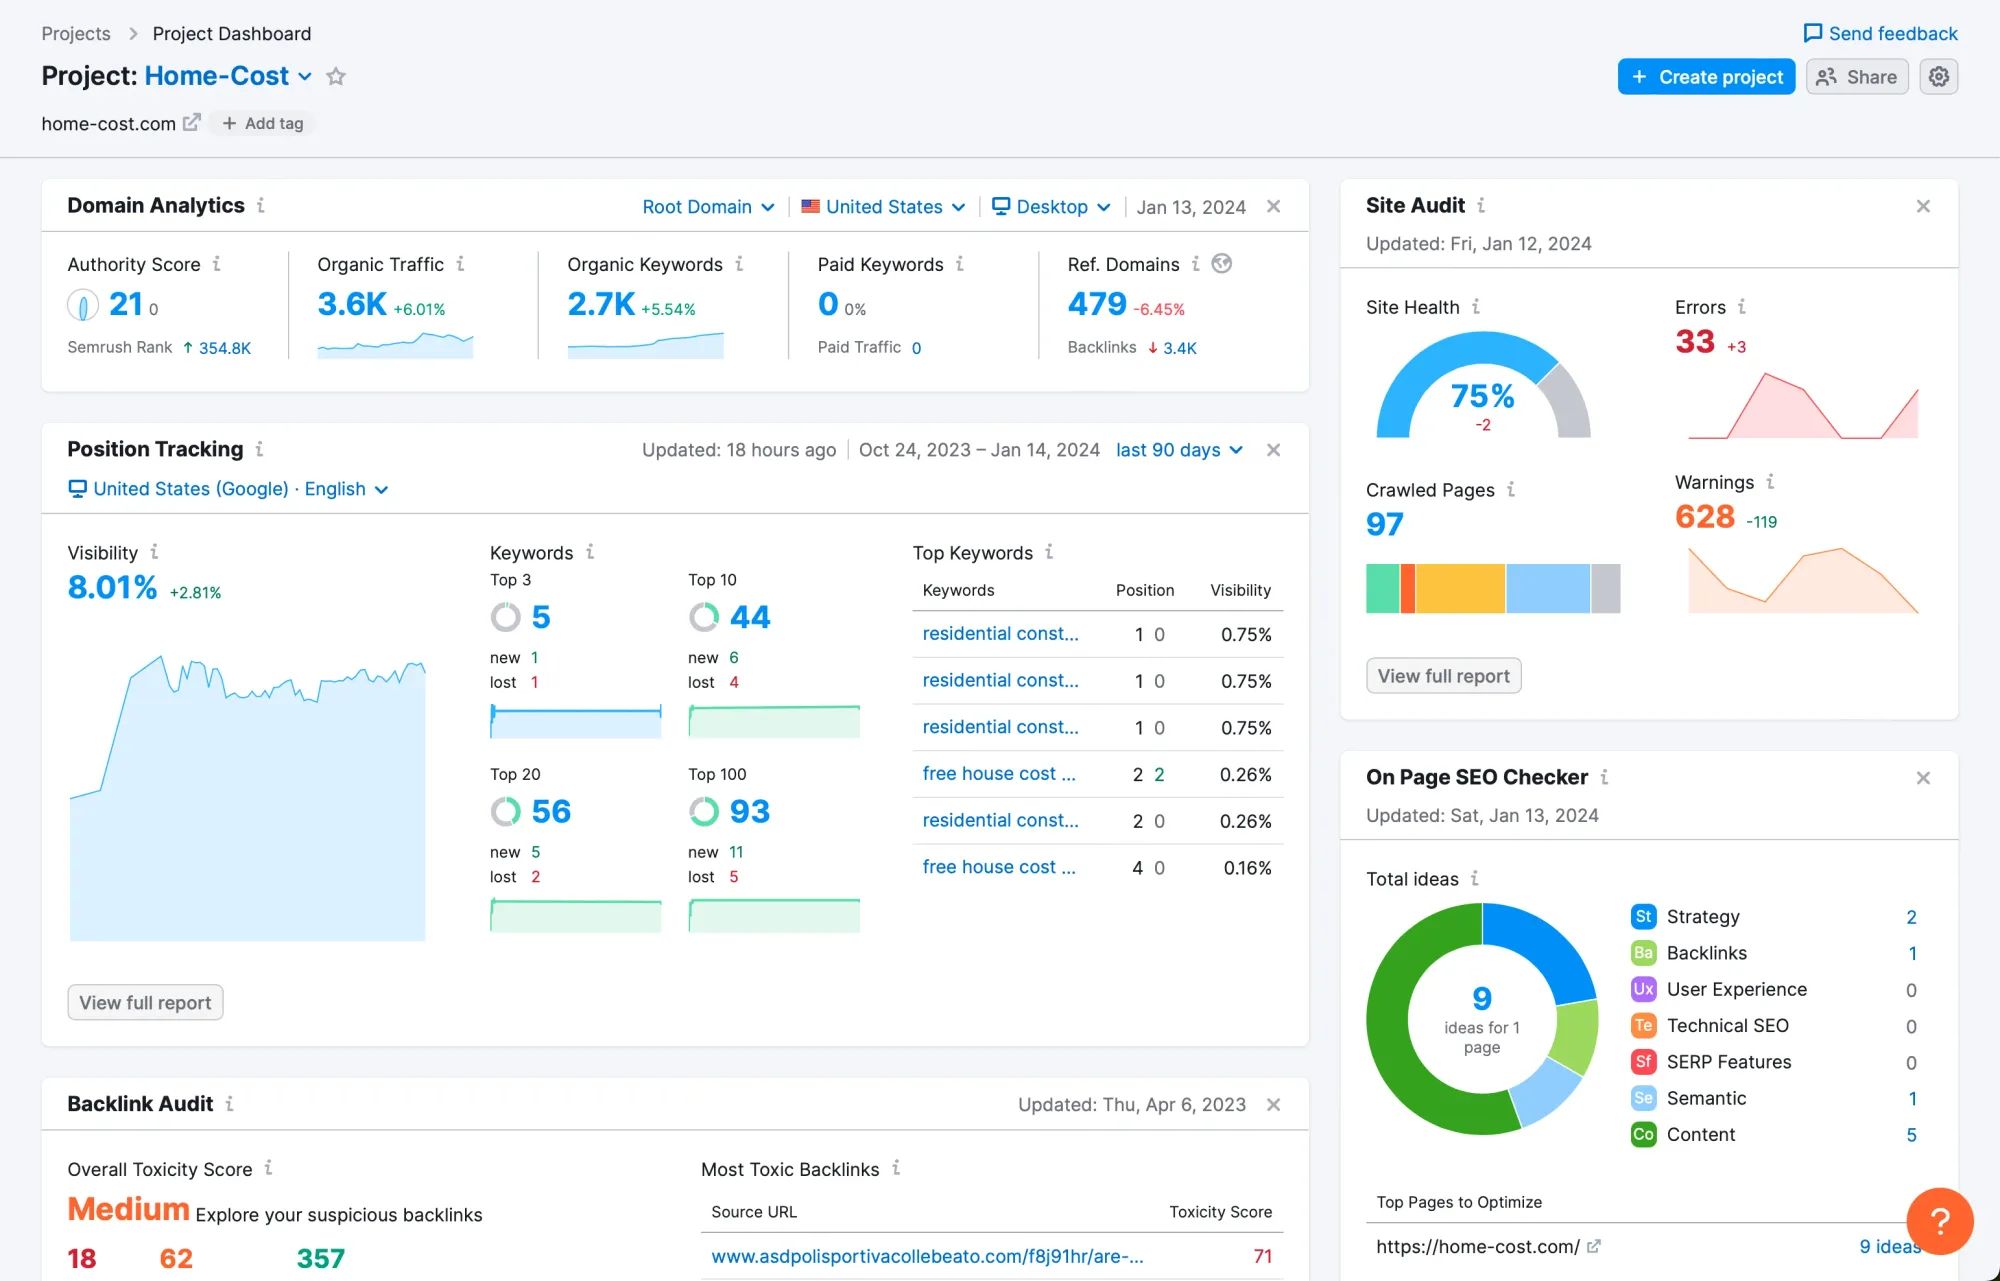Show Organic Traffic info icon

[460, 264]
